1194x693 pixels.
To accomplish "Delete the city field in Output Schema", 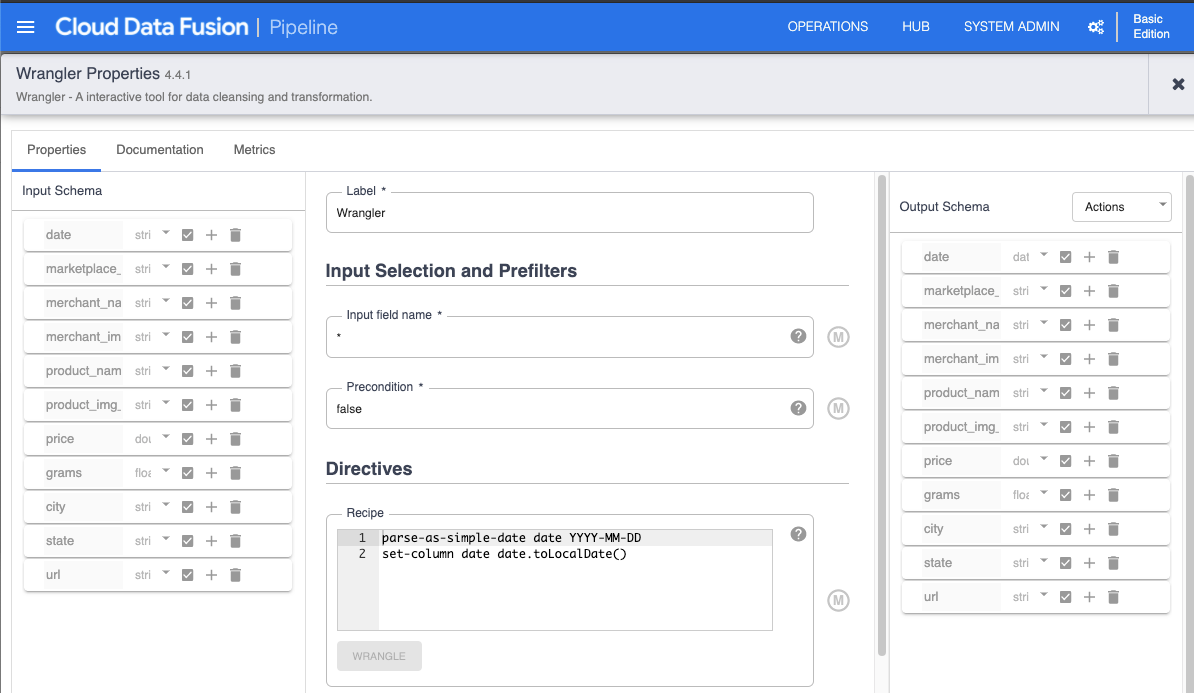I will (x=1113, y=529).
